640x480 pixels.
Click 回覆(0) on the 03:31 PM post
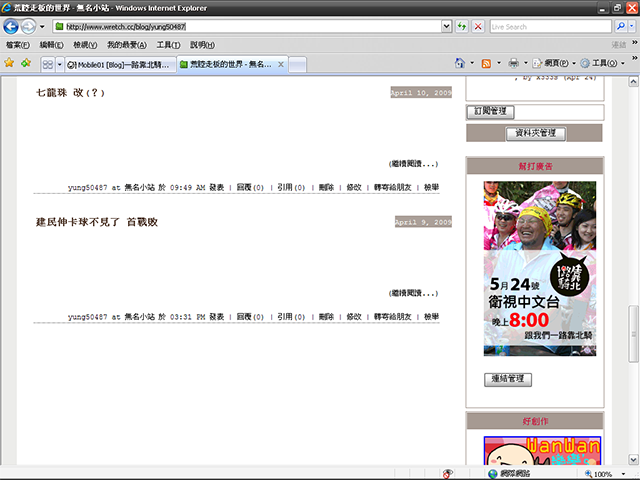pyautogui.click(x=250, y=317)
